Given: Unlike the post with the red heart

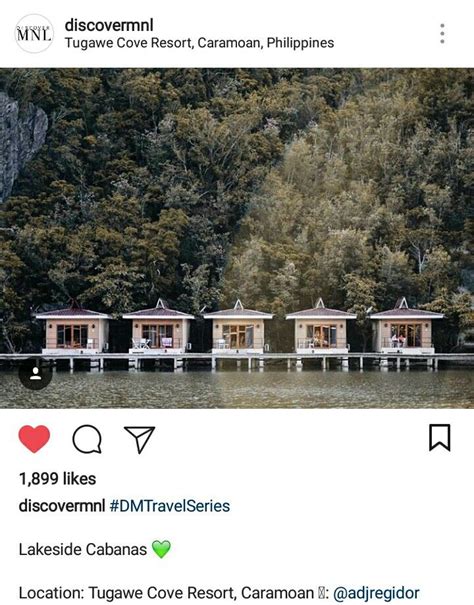Looking at the screenshot, I should coord(34,439).
